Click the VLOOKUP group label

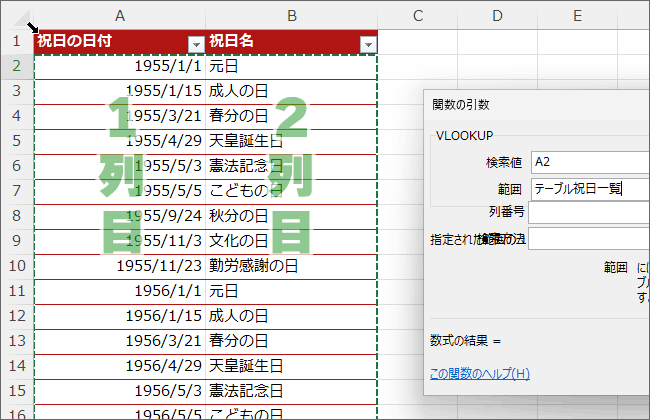(x=465, y=136)
